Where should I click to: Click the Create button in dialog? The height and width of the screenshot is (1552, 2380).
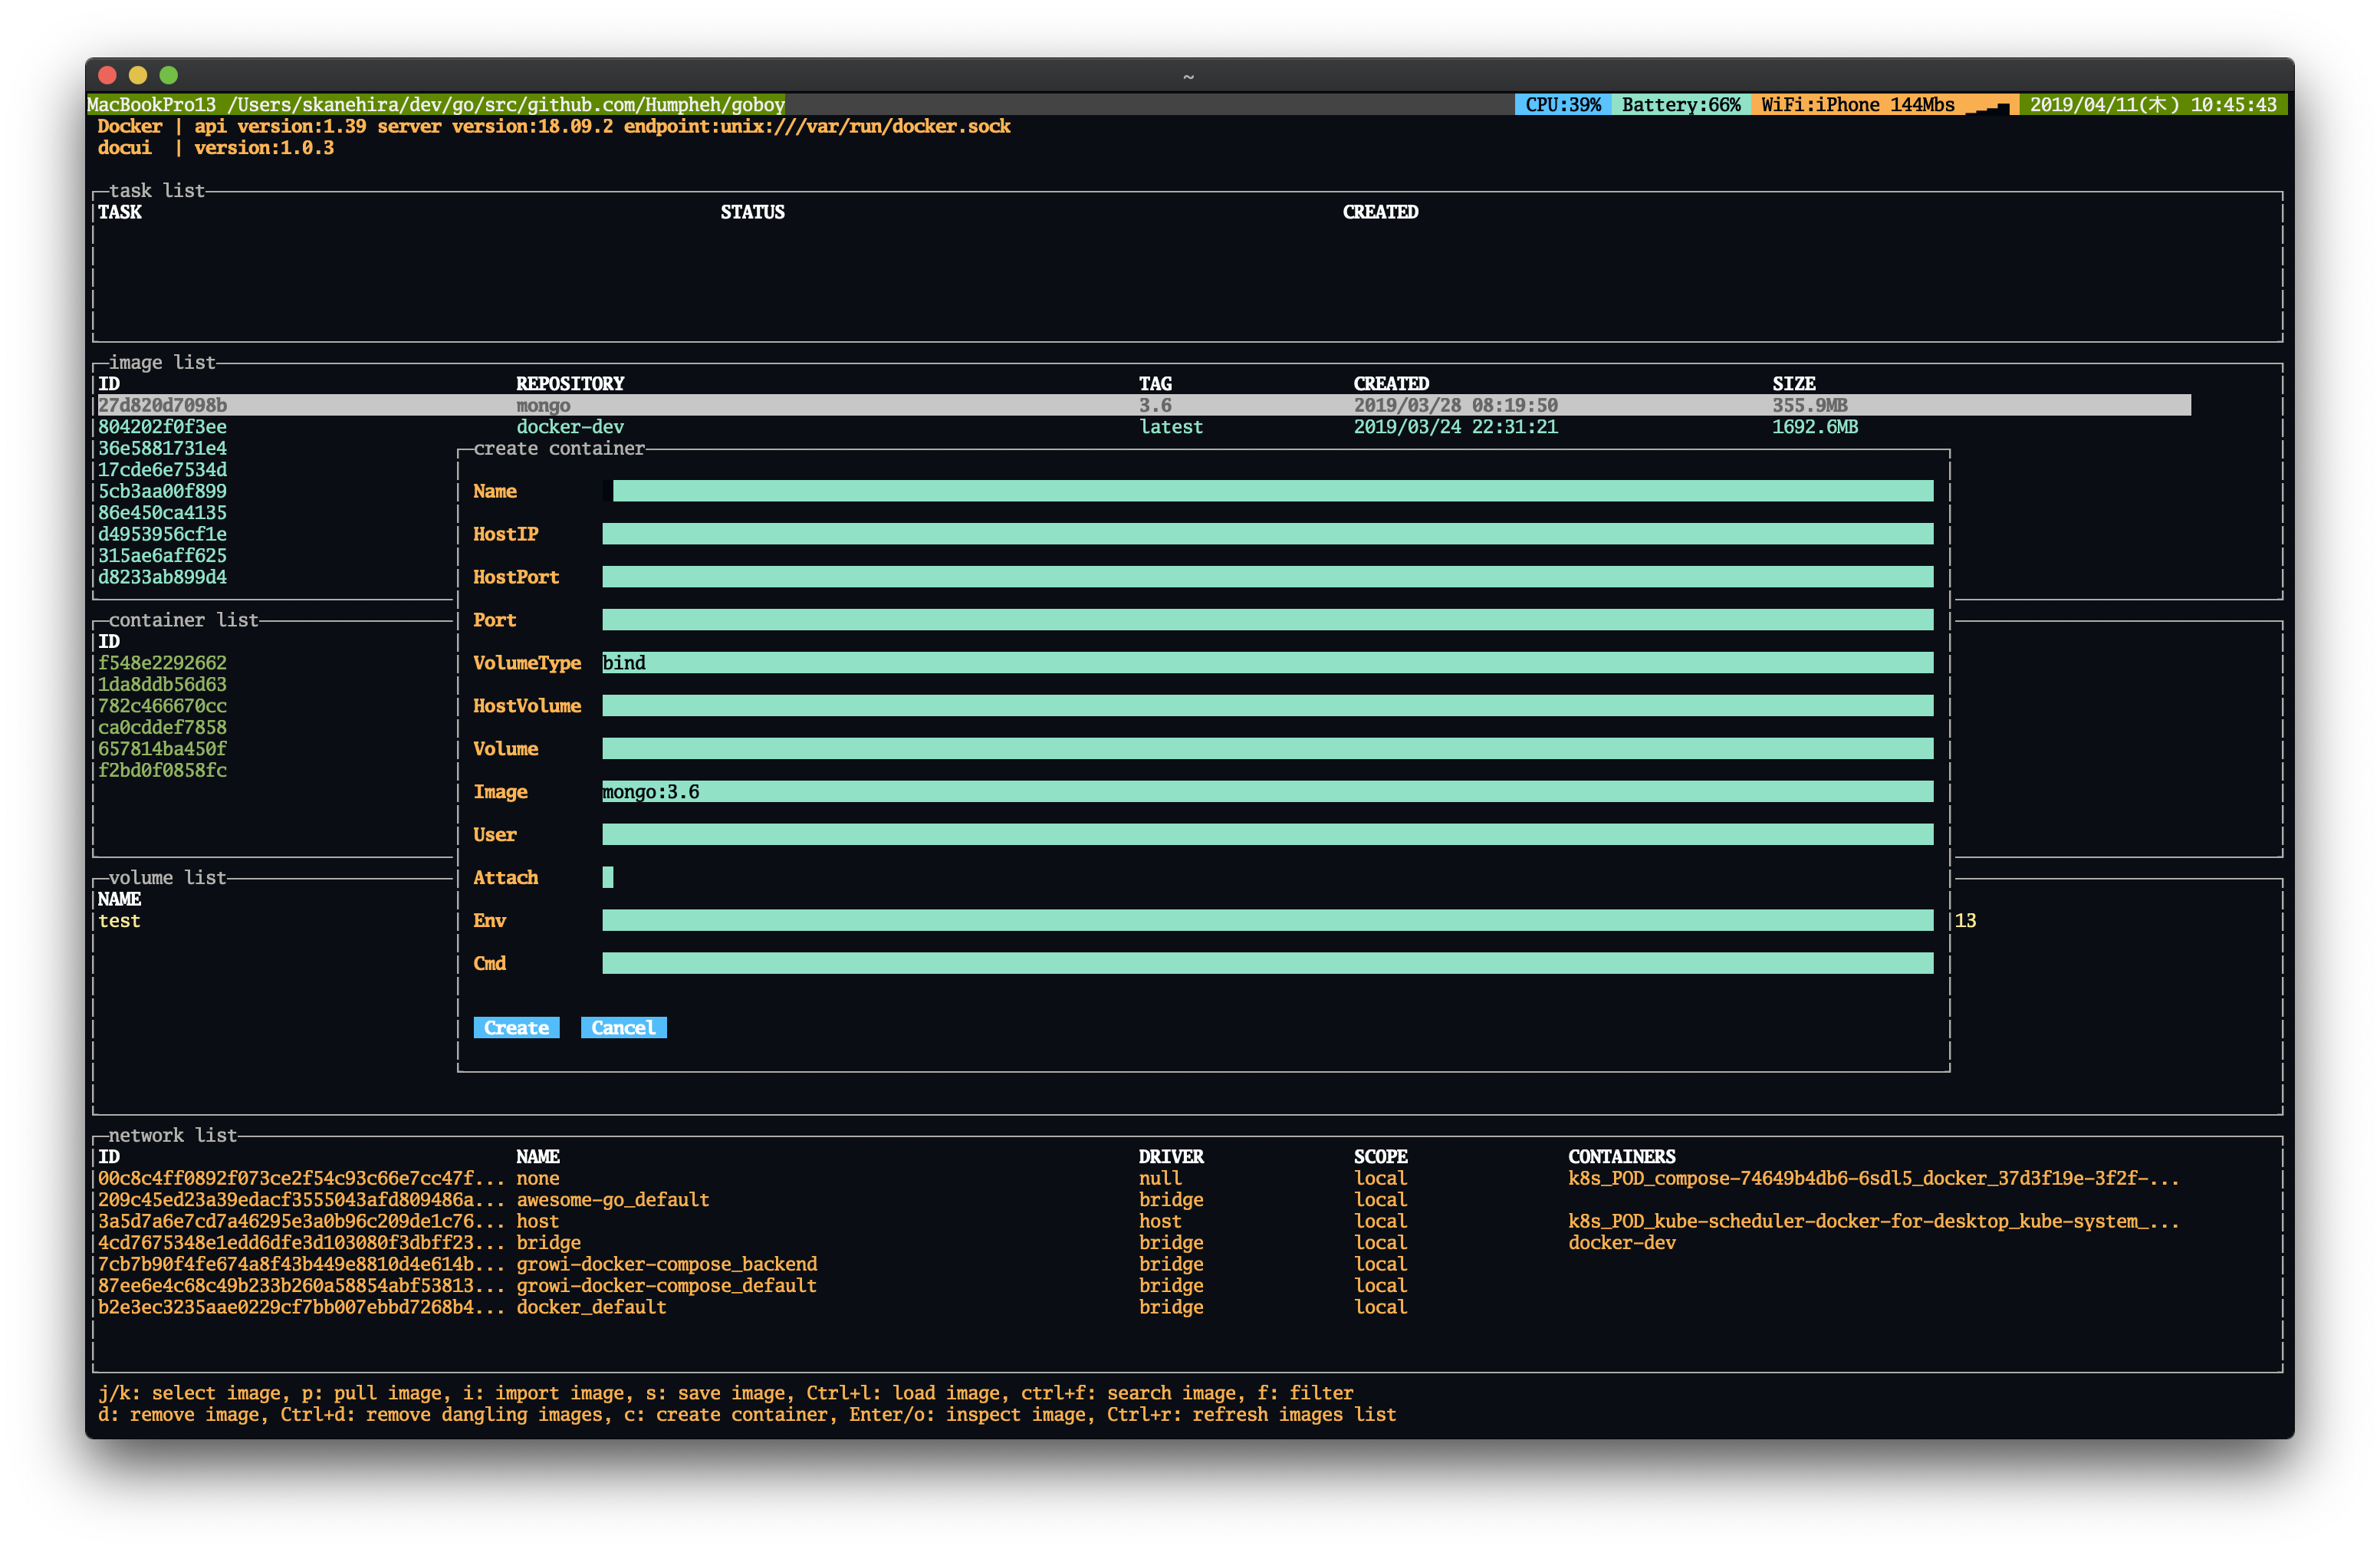pyautogui.click(x=516, y=1027)
